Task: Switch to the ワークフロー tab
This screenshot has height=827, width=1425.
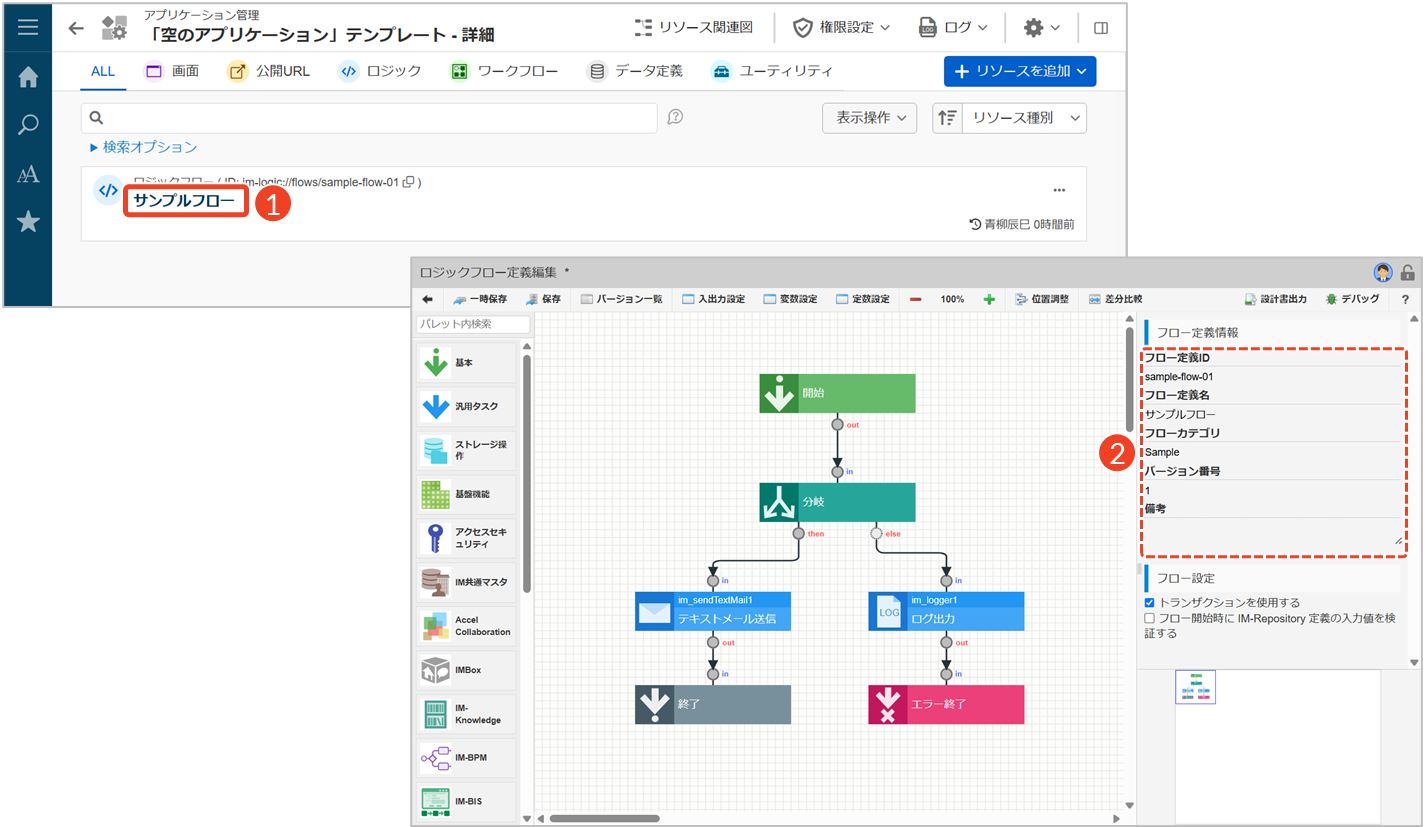Action: [x=504, y=71]
